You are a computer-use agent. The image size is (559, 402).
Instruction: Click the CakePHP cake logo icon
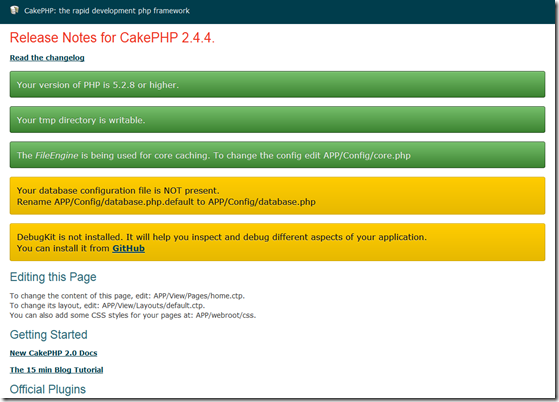14,10
